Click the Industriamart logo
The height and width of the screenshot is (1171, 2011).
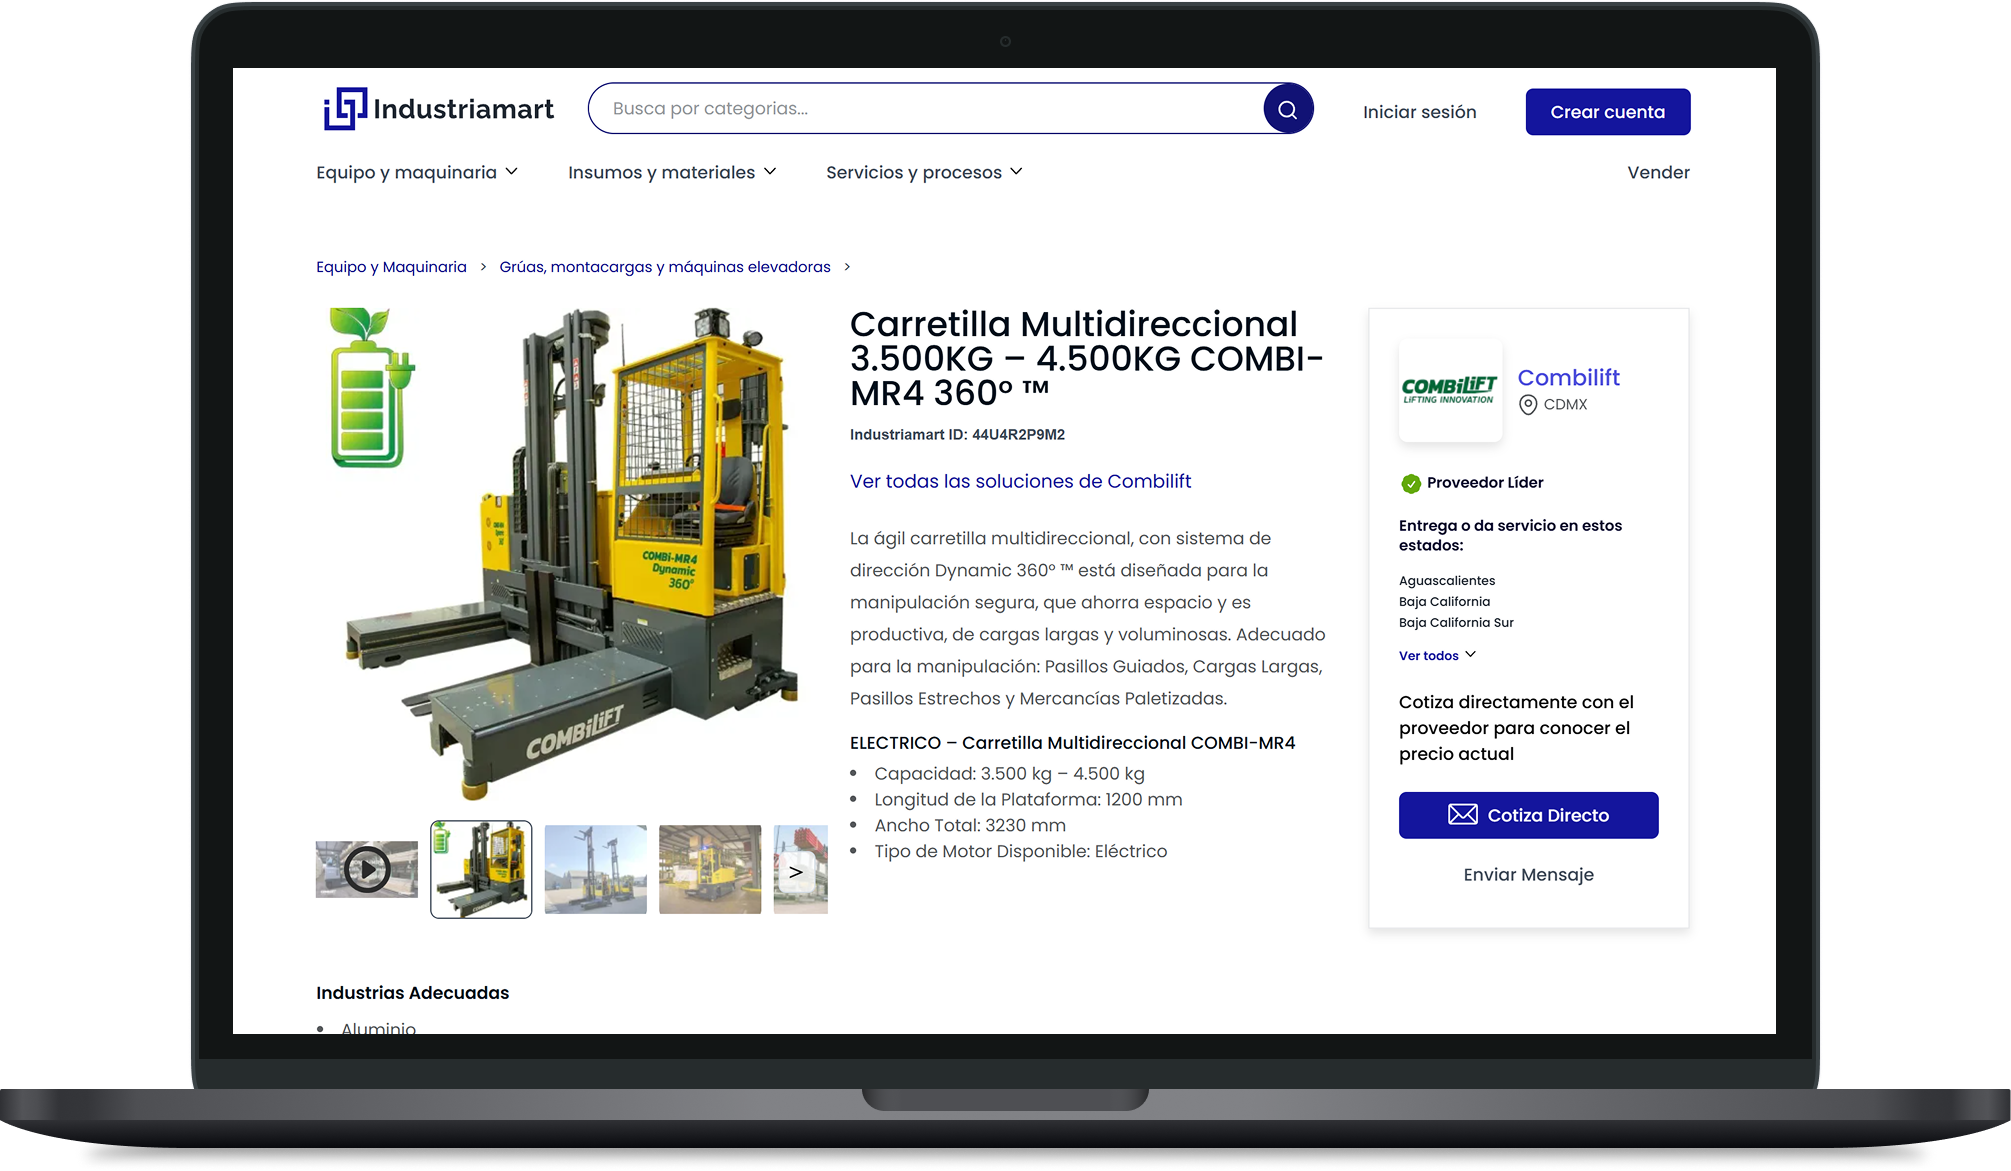[x=438, y=109]
